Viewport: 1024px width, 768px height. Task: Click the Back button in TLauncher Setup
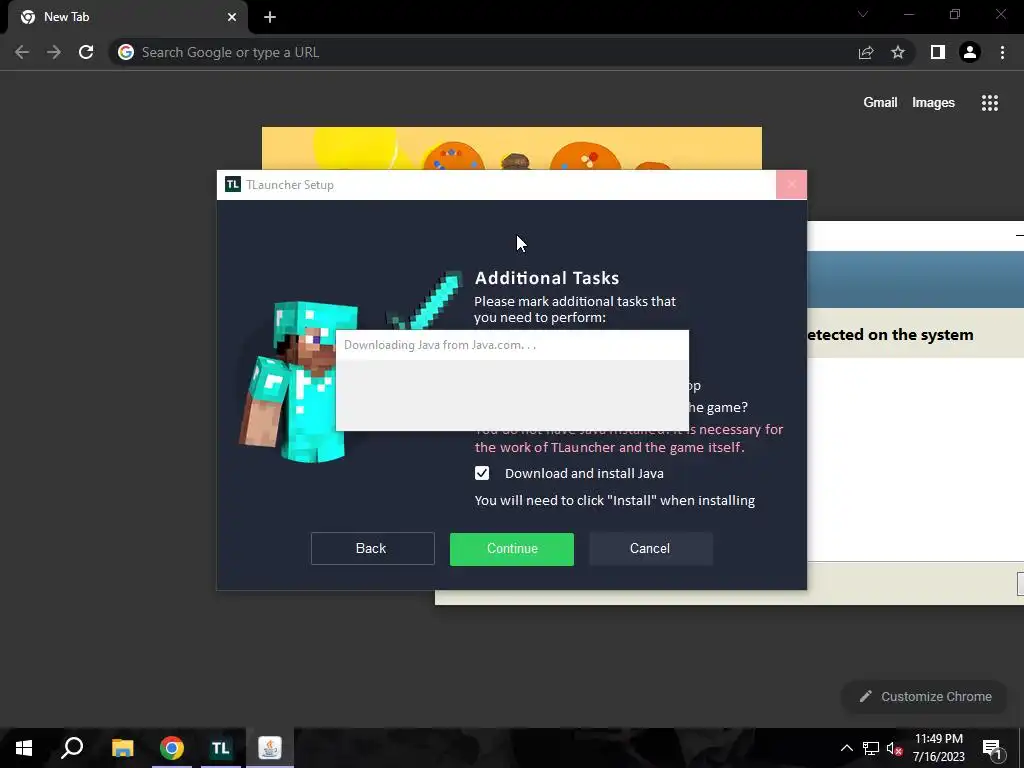372,549
